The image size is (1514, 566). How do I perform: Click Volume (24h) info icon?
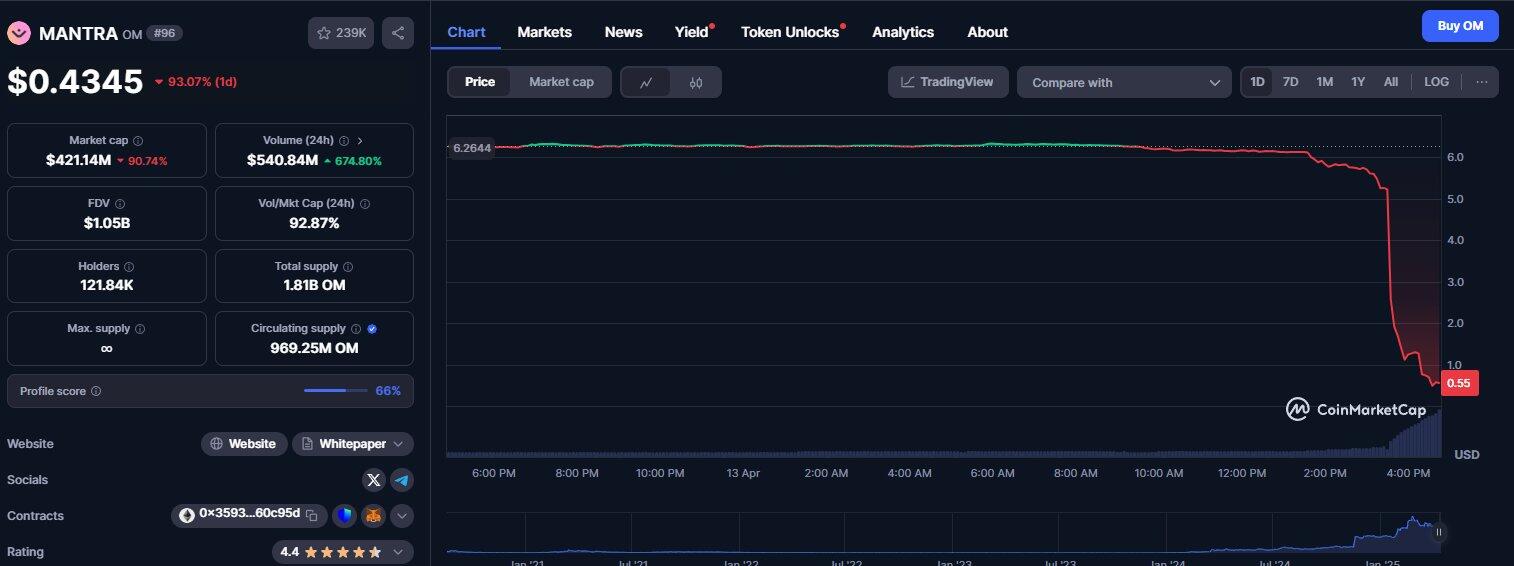tap(344, 141)
